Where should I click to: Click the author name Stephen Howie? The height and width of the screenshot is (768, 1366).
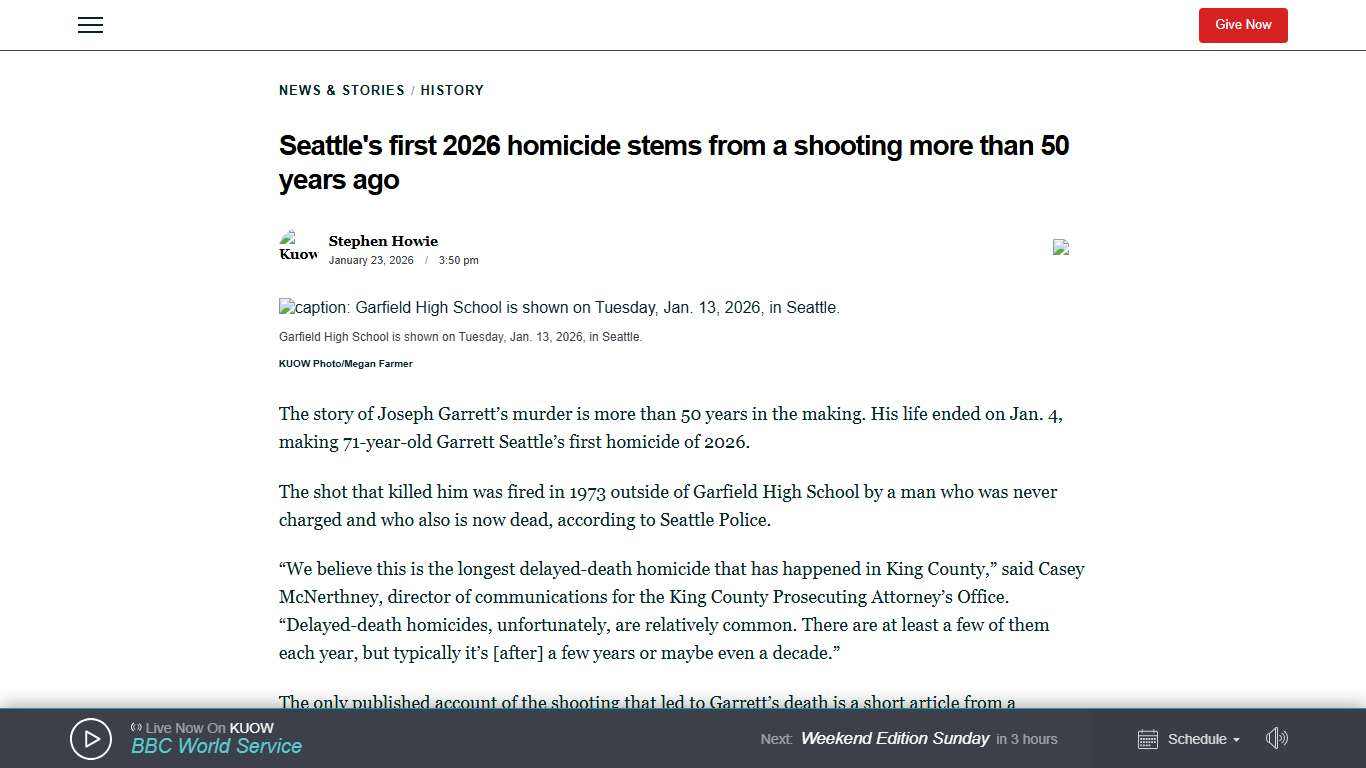pos(383,241)
